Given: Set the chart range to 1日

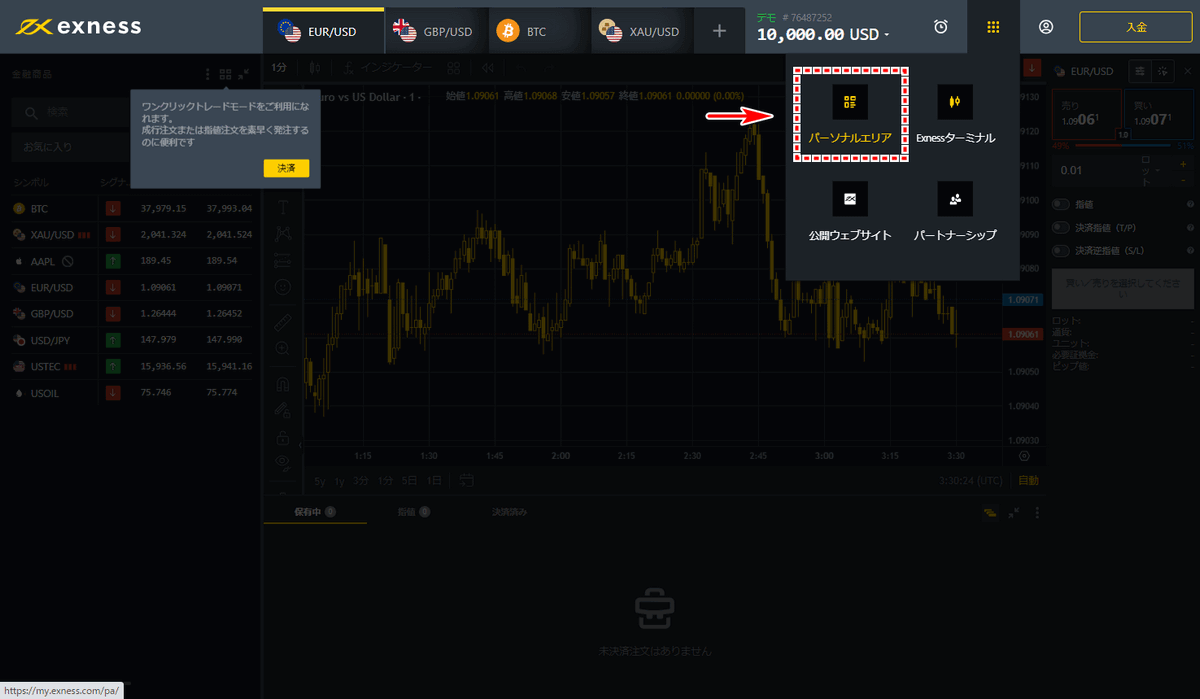Looking at the screenshot, I should point(434,481).
